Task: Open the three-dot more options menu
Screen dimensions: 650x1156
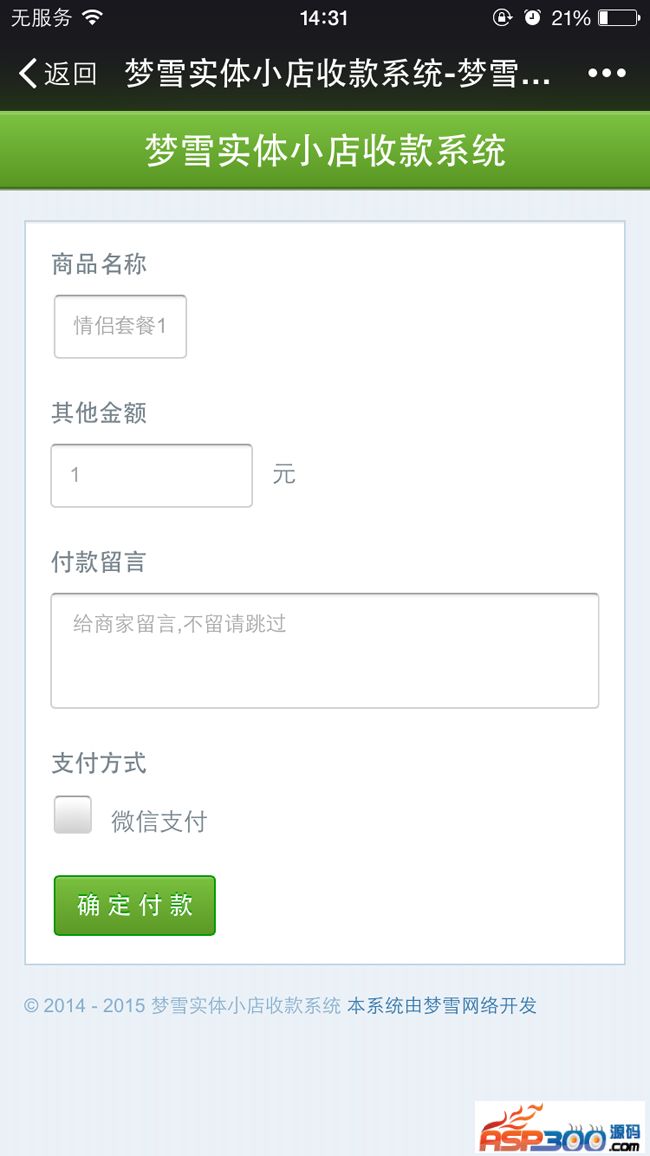Action: (x=607, y=73)
